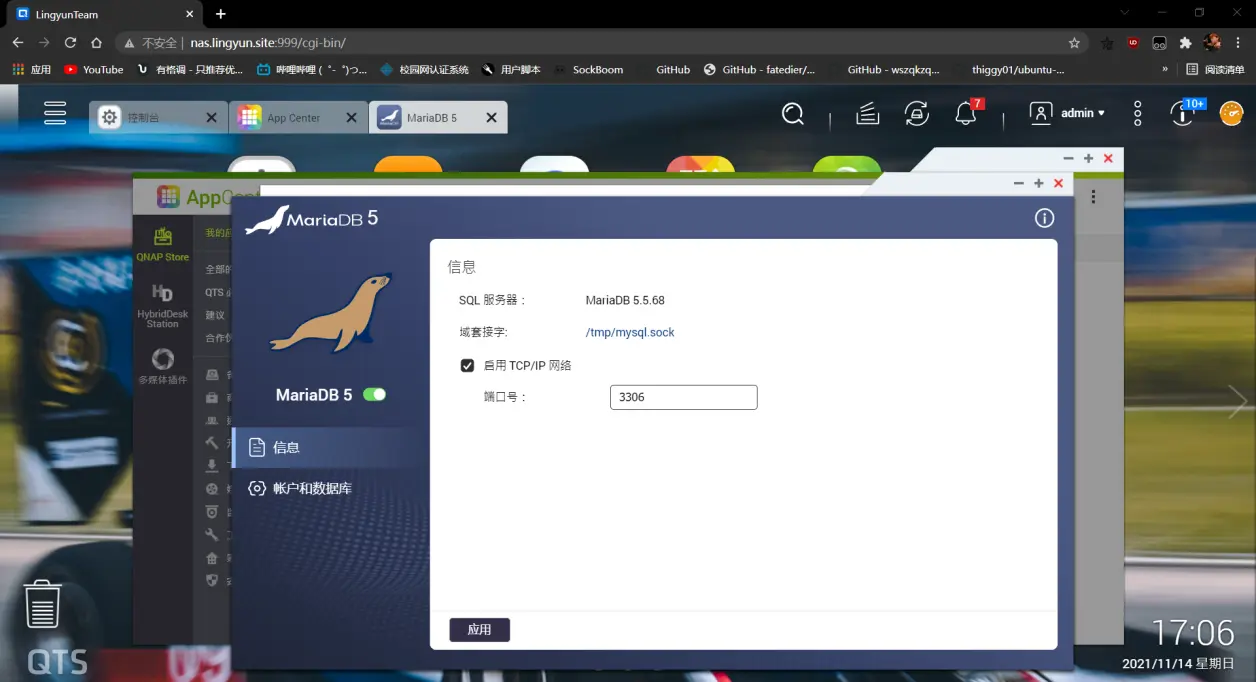The width and height of the screenshot is (1256, 682).
Task: Click the 应用 apply button
Action: [480, 630]
